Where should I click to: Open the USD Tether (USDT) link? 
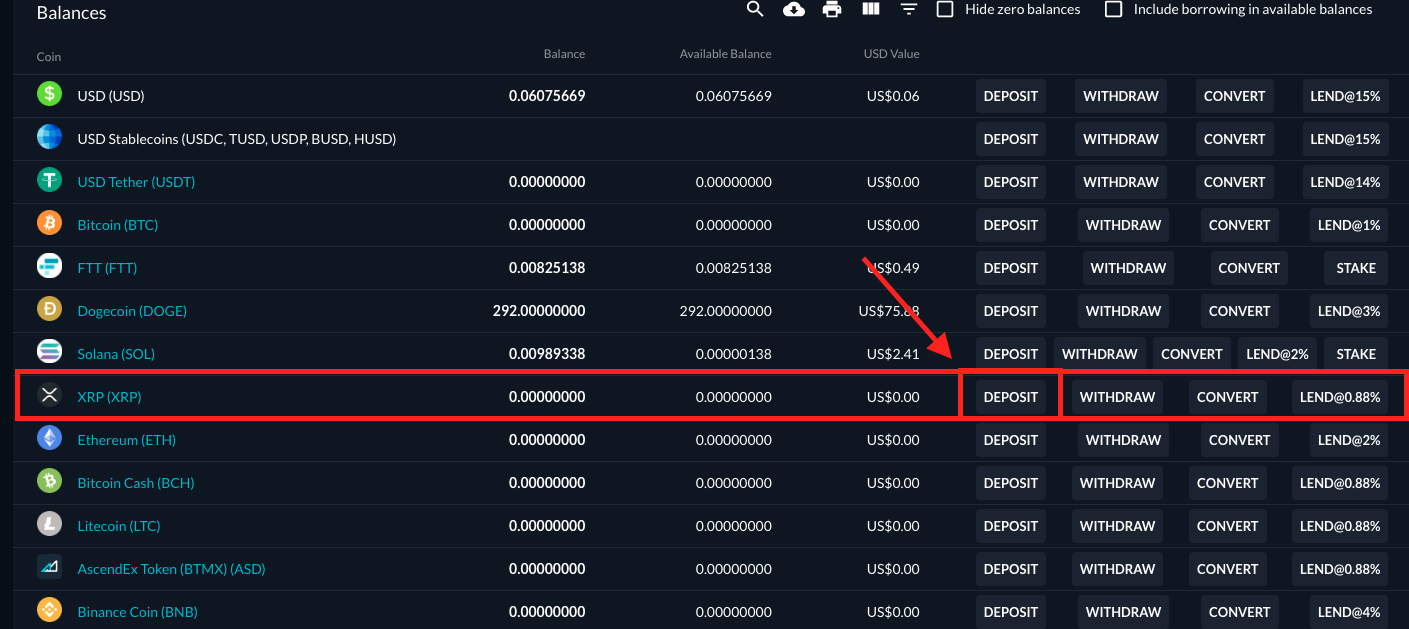click(x=136, y=182)
